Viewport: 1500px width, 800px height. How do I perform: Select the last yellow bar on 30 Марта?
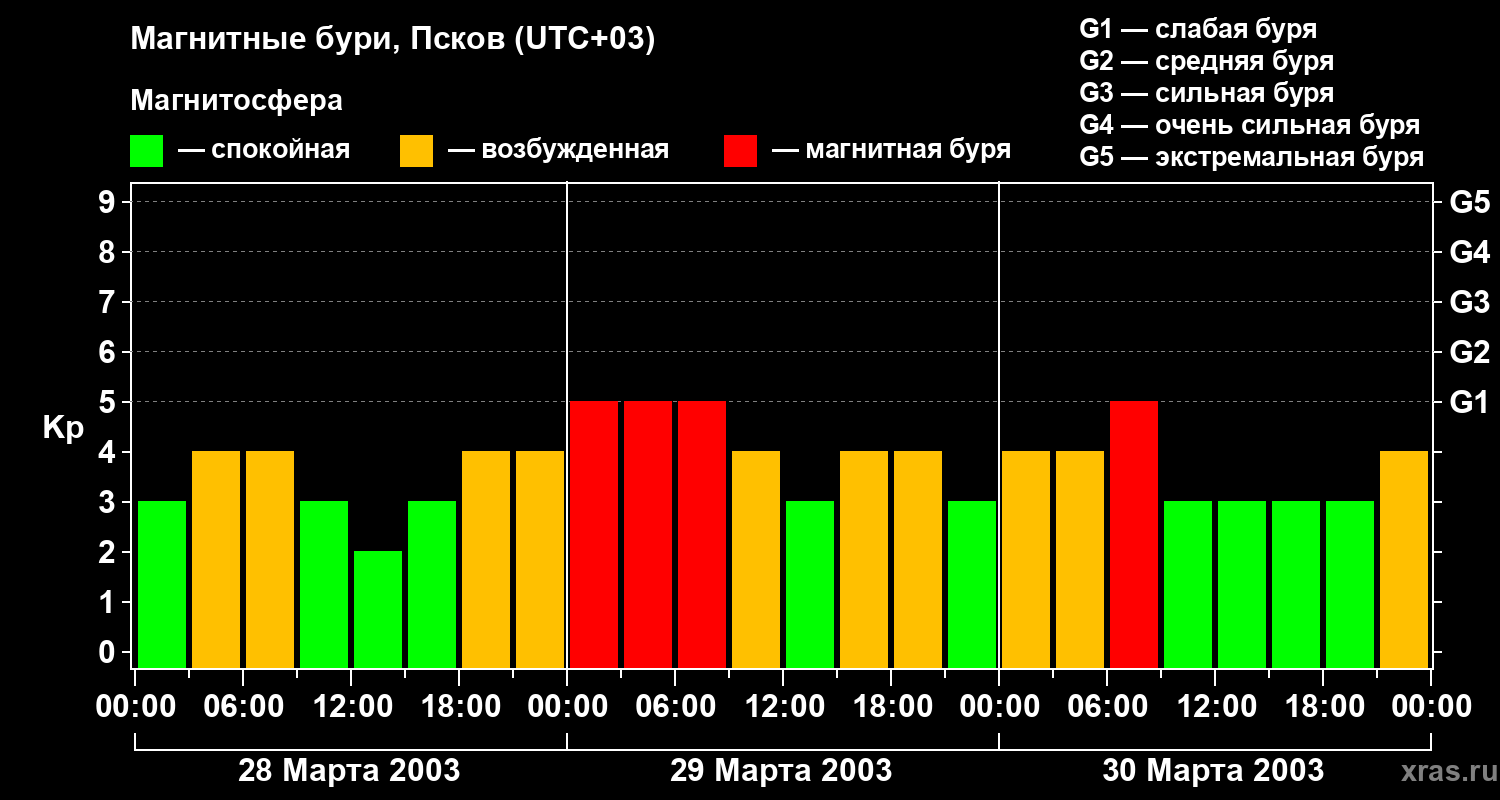[x=1404, y=559]
